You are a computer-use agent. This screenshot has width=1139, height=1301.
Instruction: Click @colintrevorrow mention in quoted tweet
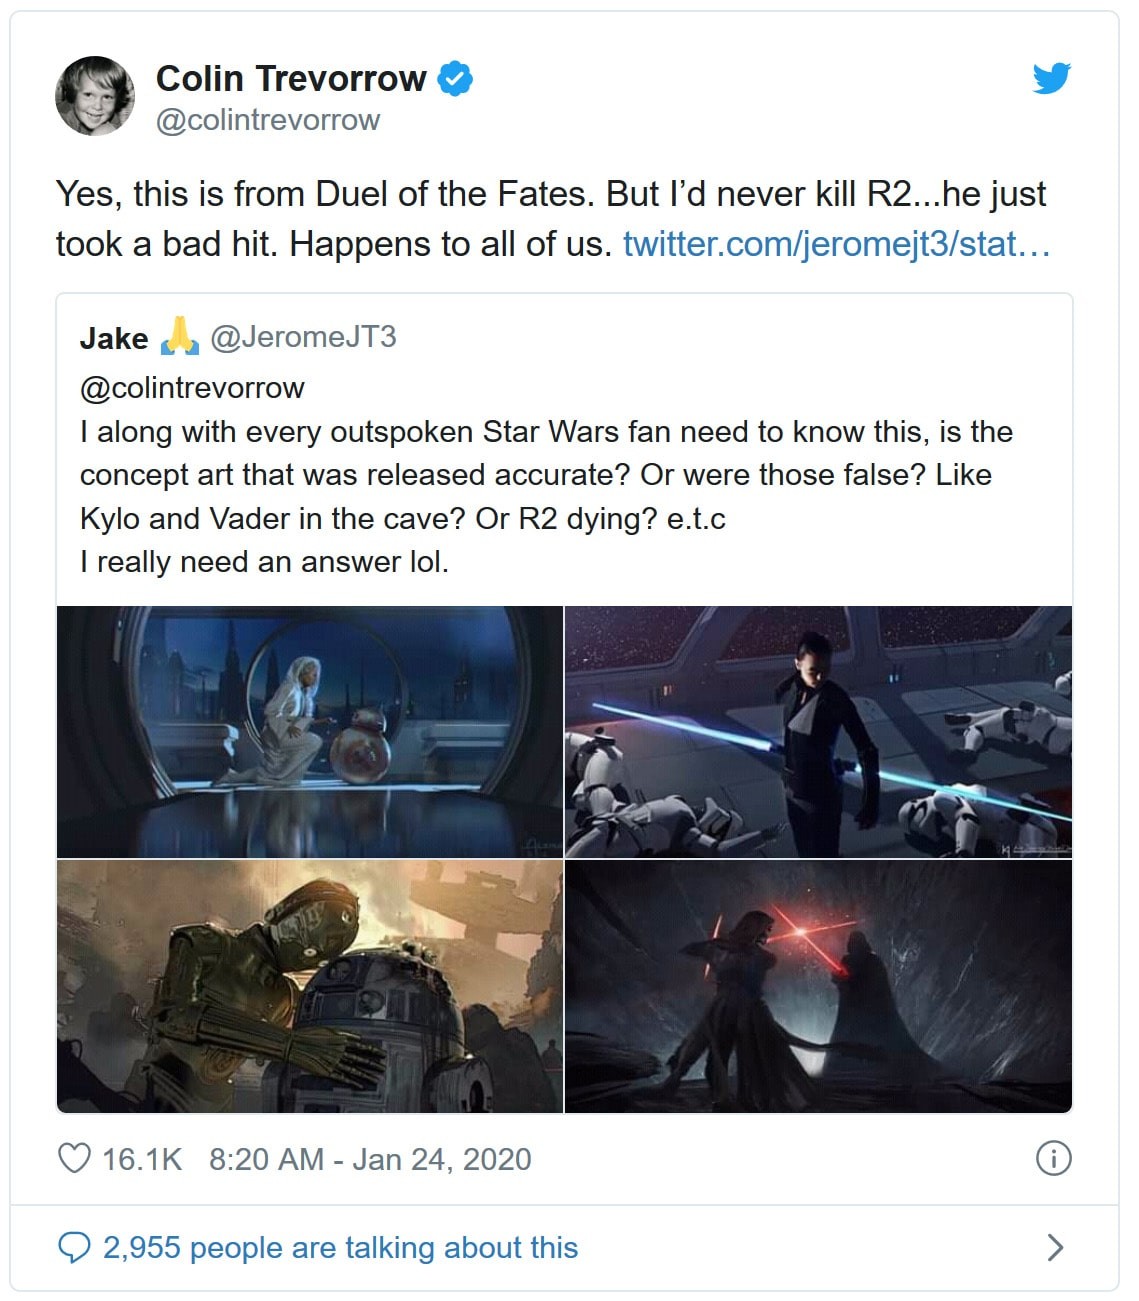click(192, 387)
